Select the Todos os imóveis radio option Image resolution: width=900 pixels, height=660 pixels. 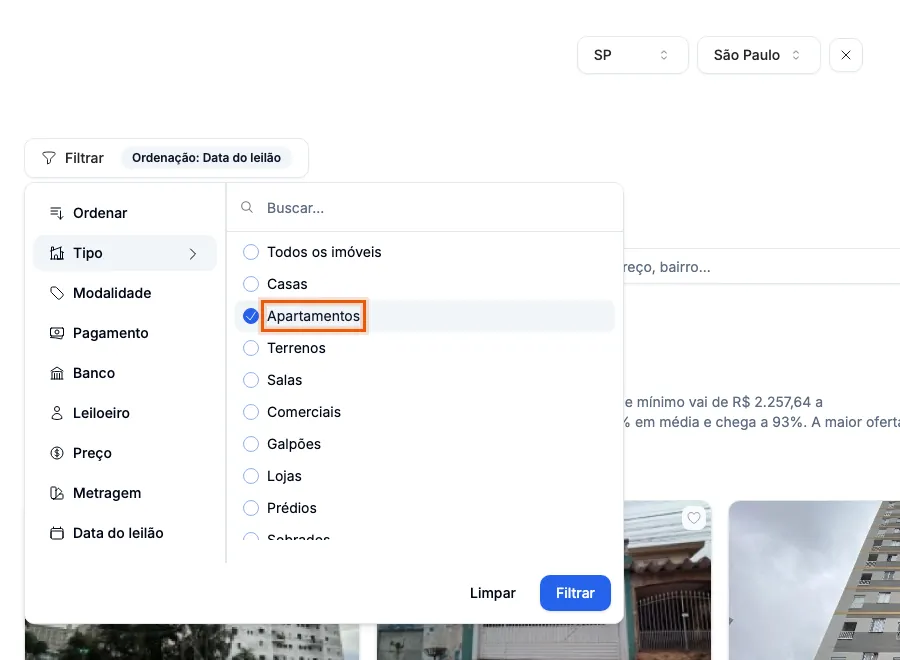click(x=251, y=252)
